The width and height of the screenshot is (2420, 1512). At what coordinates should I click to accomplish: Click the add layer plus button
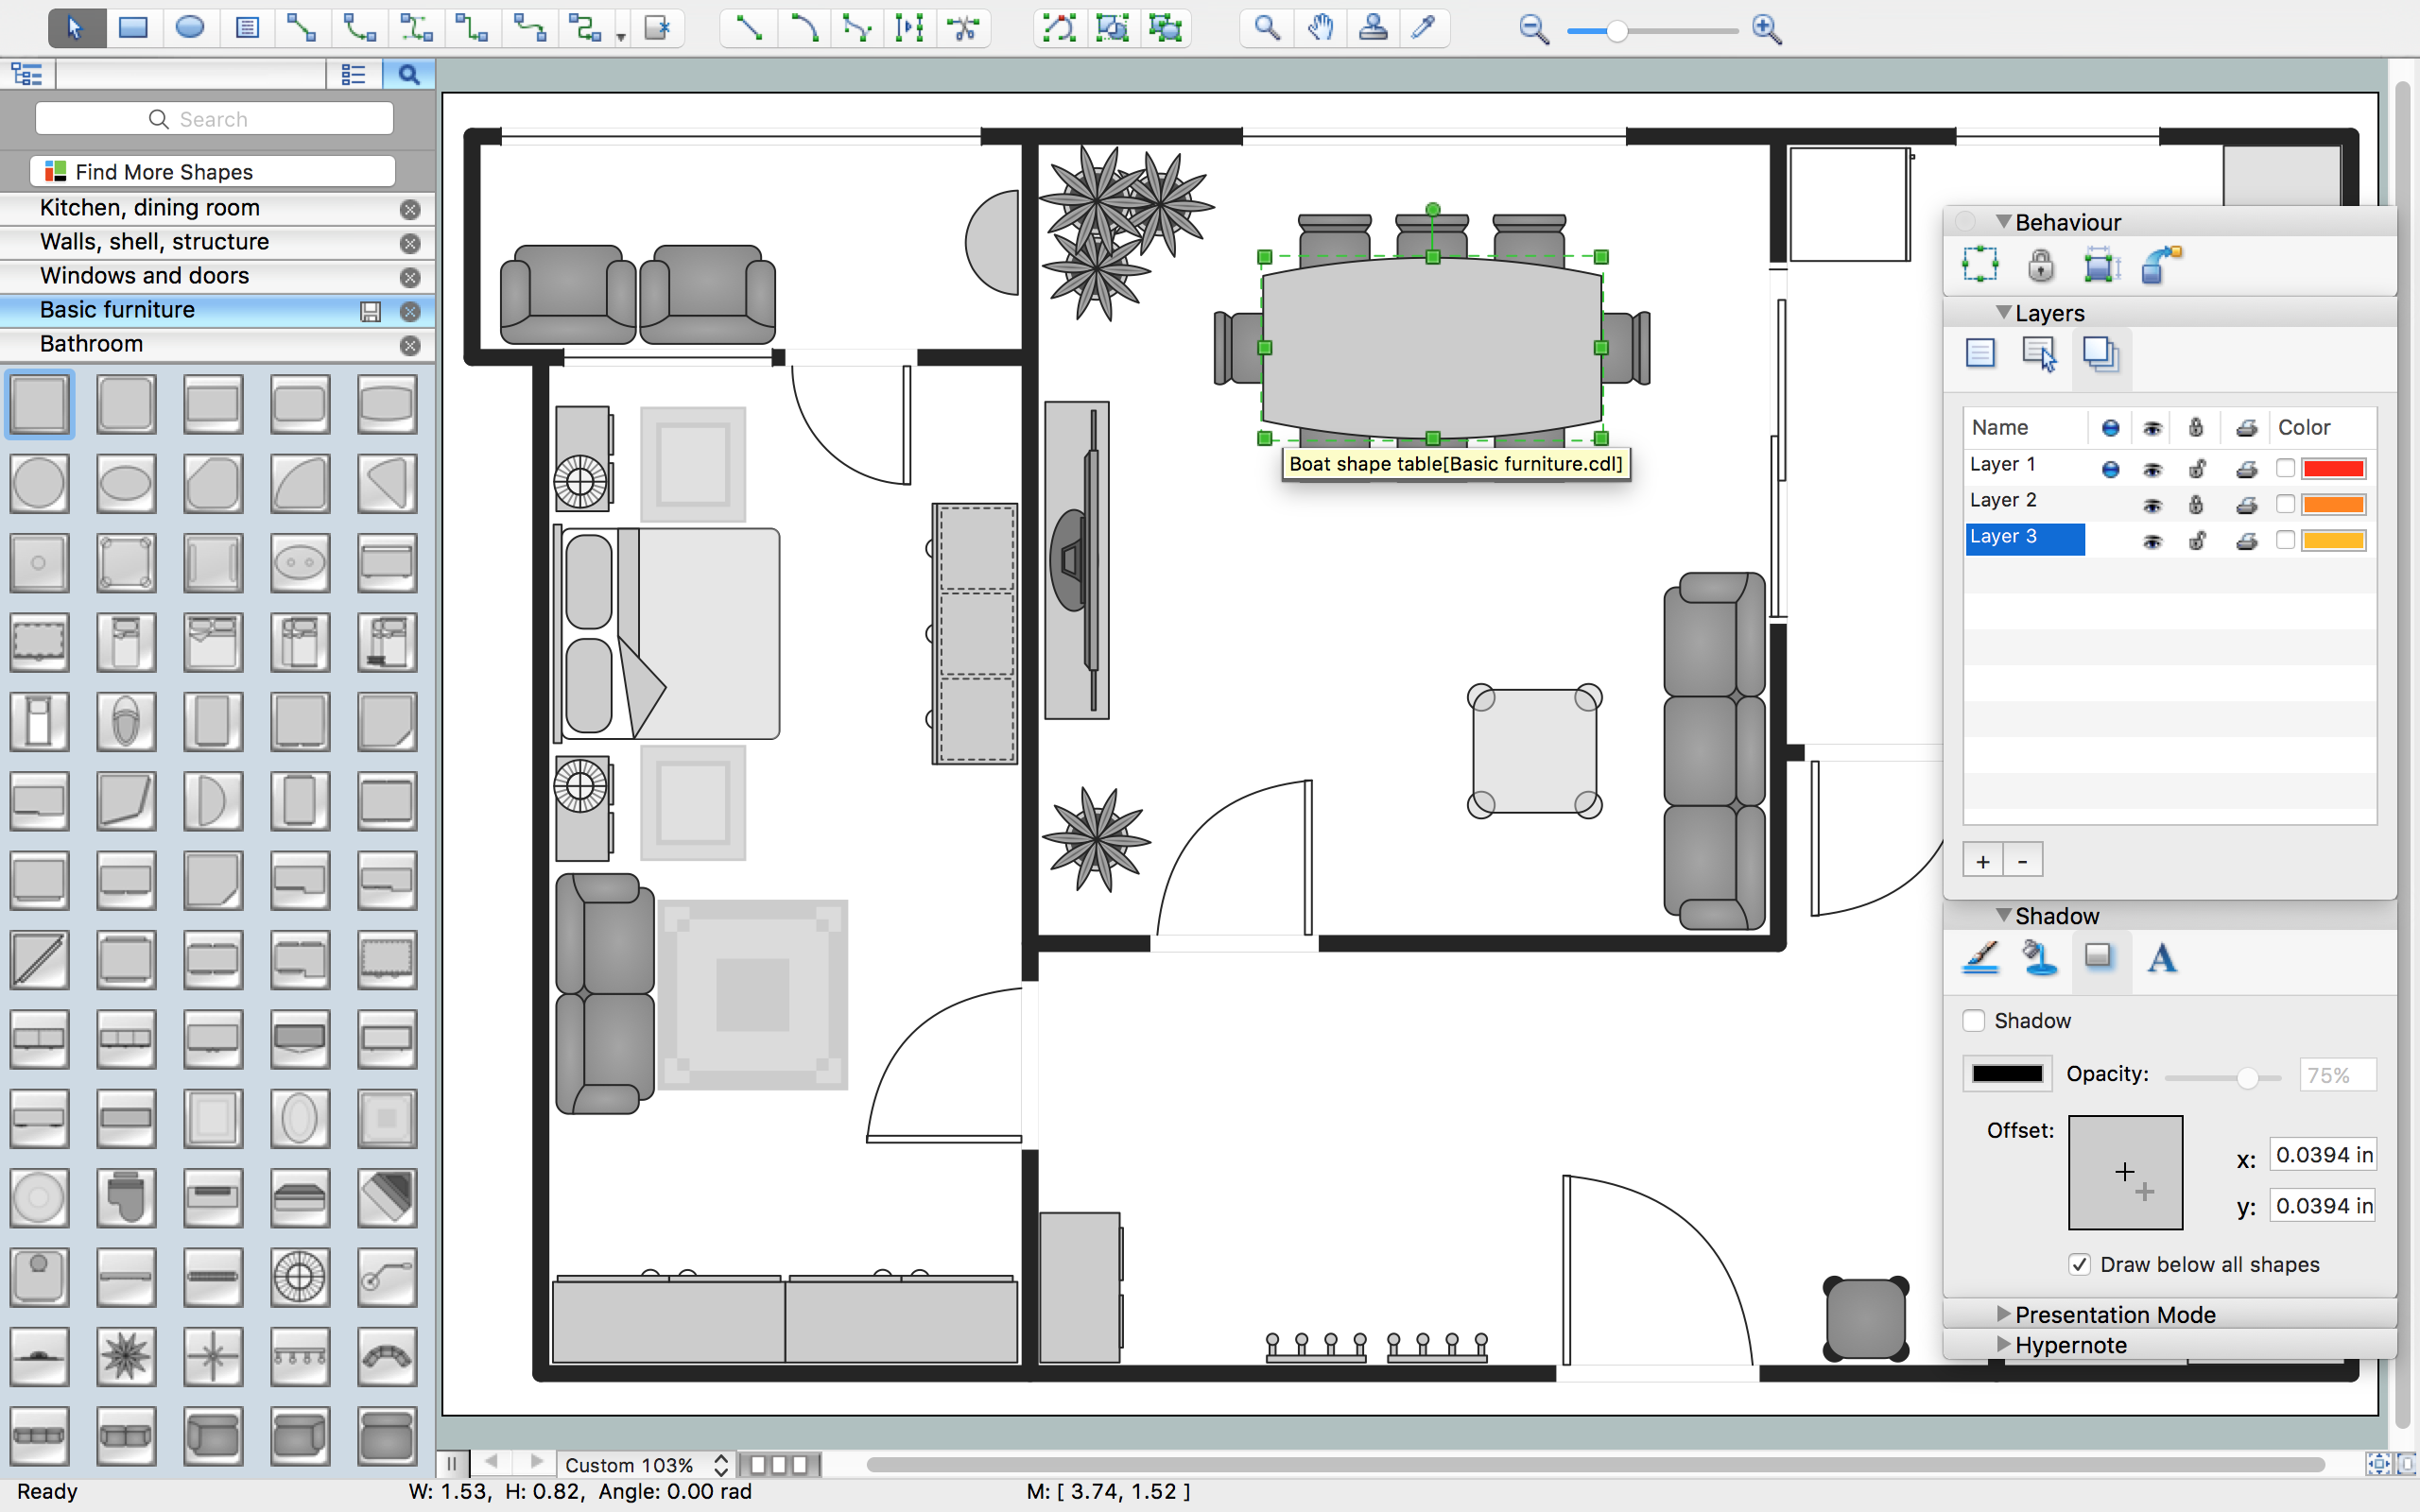pyautogui.click(x=1982, y=859)
